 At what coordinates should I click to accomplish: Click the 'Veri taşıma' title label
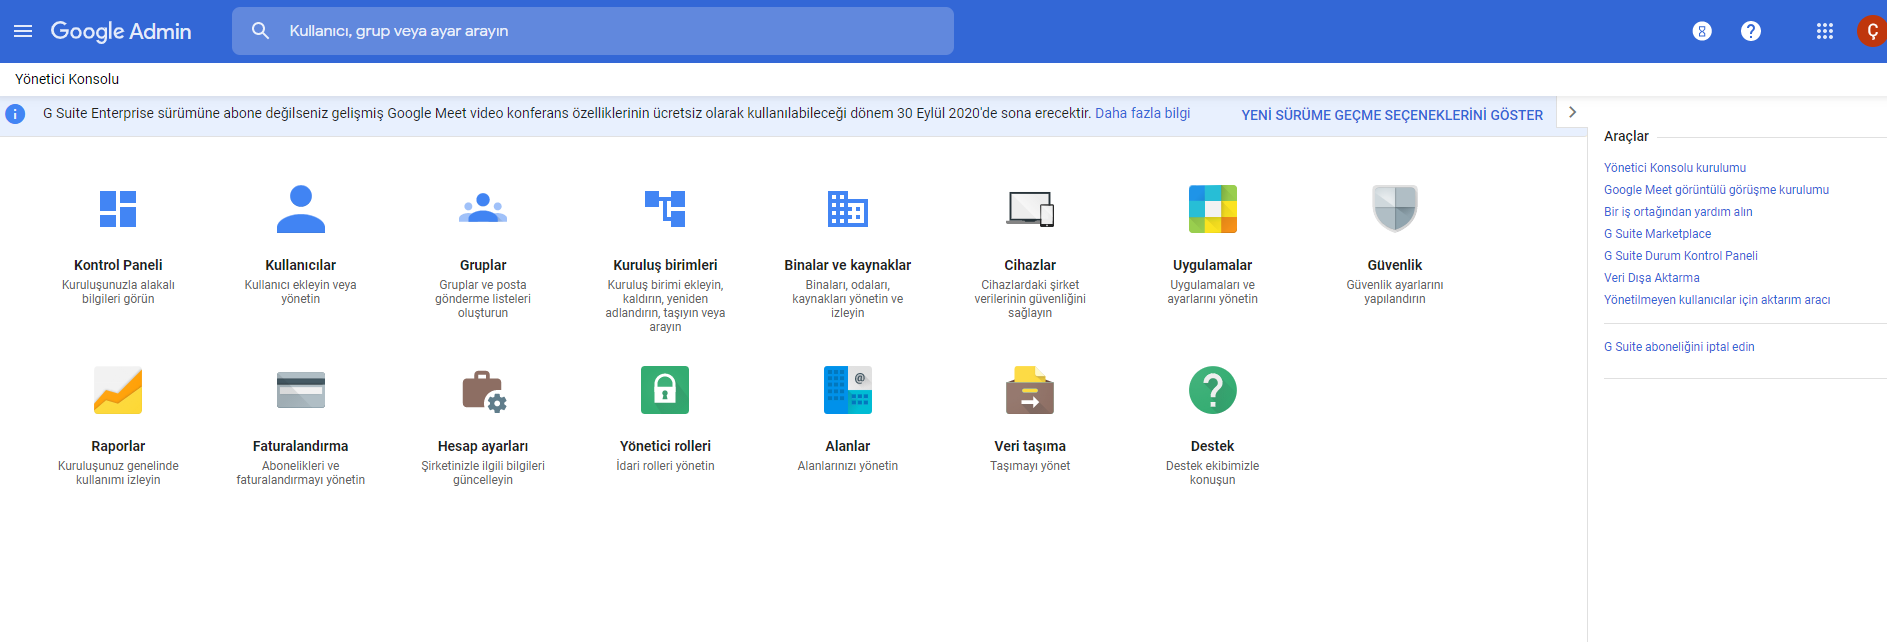coord(1030,446)
